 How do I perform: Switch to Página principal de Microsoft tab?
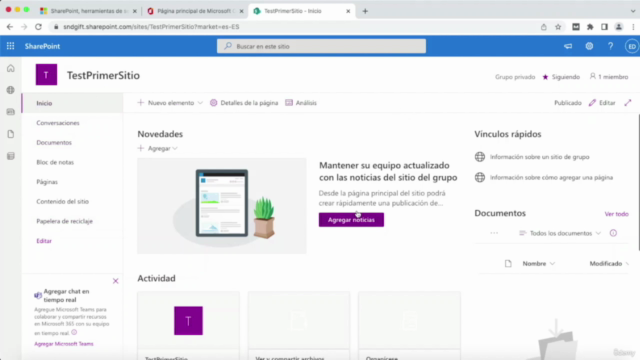point(196,11)
